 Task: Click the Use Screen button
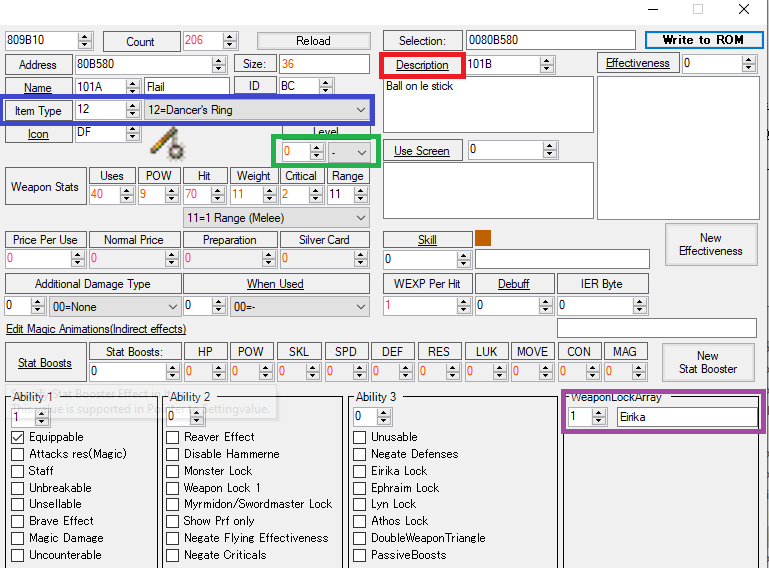pos(421,151)
